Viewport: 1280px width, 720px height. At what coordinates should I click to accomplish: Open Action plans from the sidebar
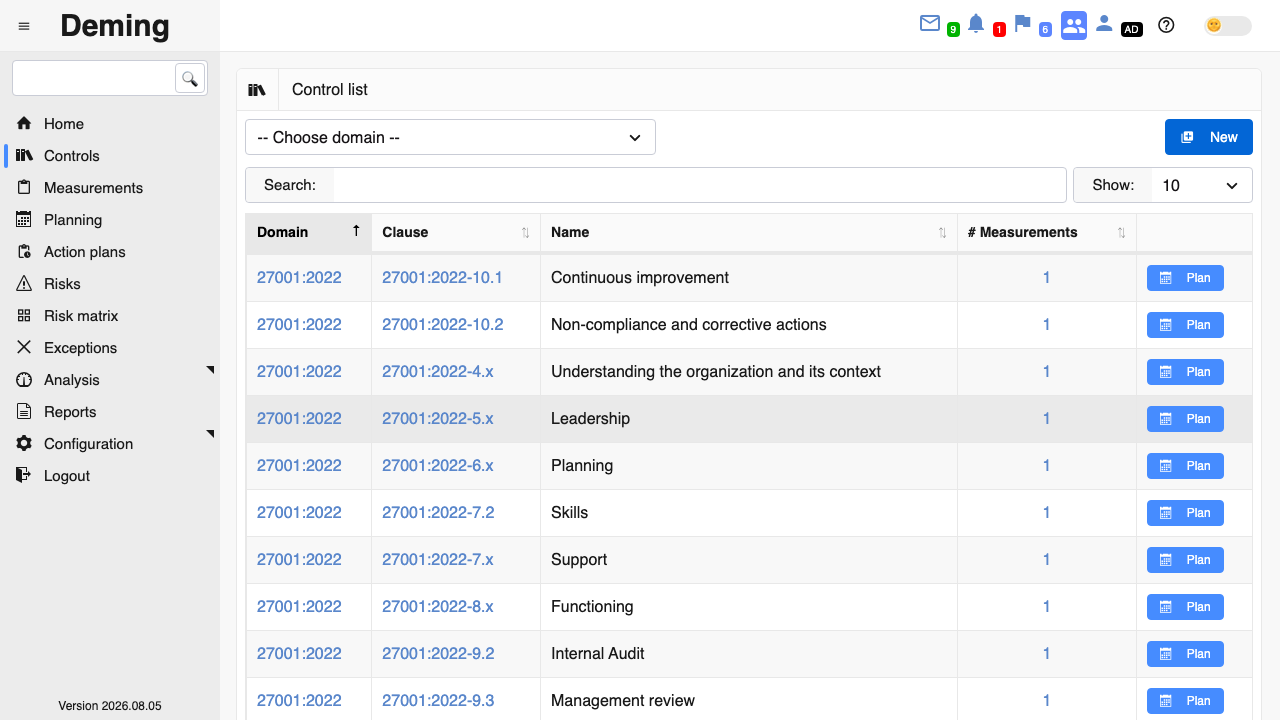click(85, 252)
